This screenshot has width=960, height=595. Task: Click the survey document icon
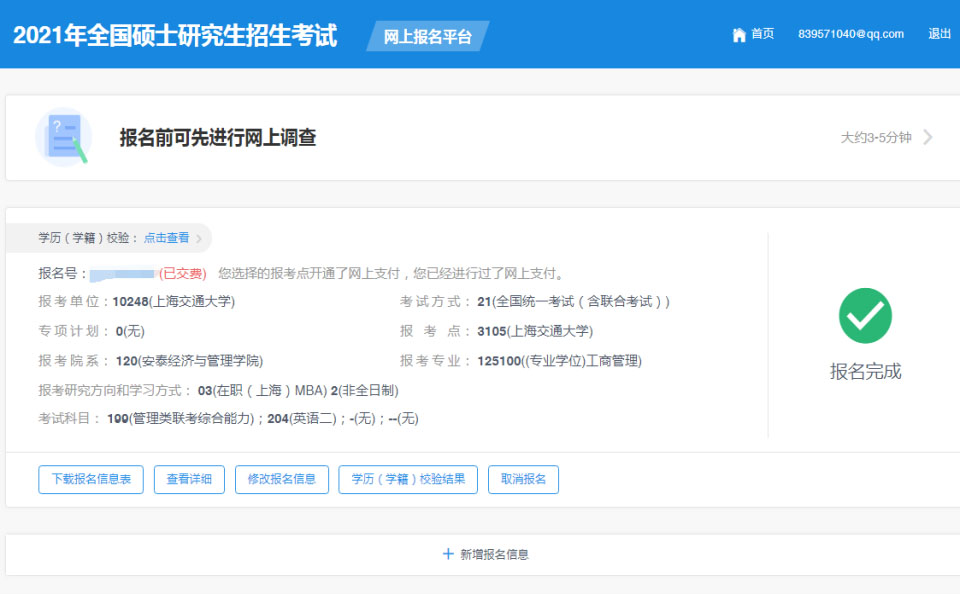coord(63,138)
